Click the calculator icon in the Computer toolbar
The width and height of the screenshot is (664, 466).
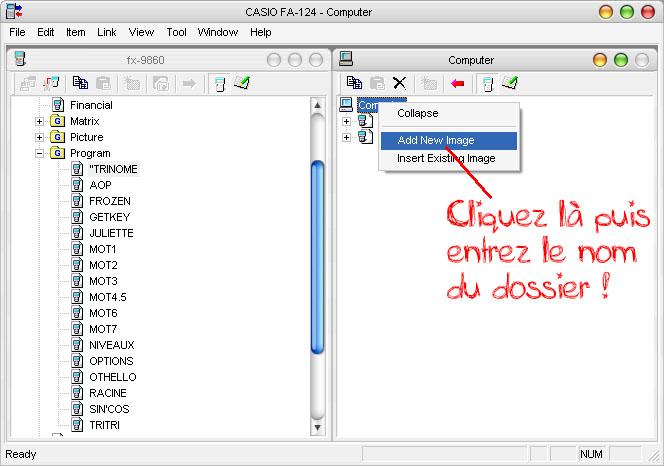(x=488, y=84)
